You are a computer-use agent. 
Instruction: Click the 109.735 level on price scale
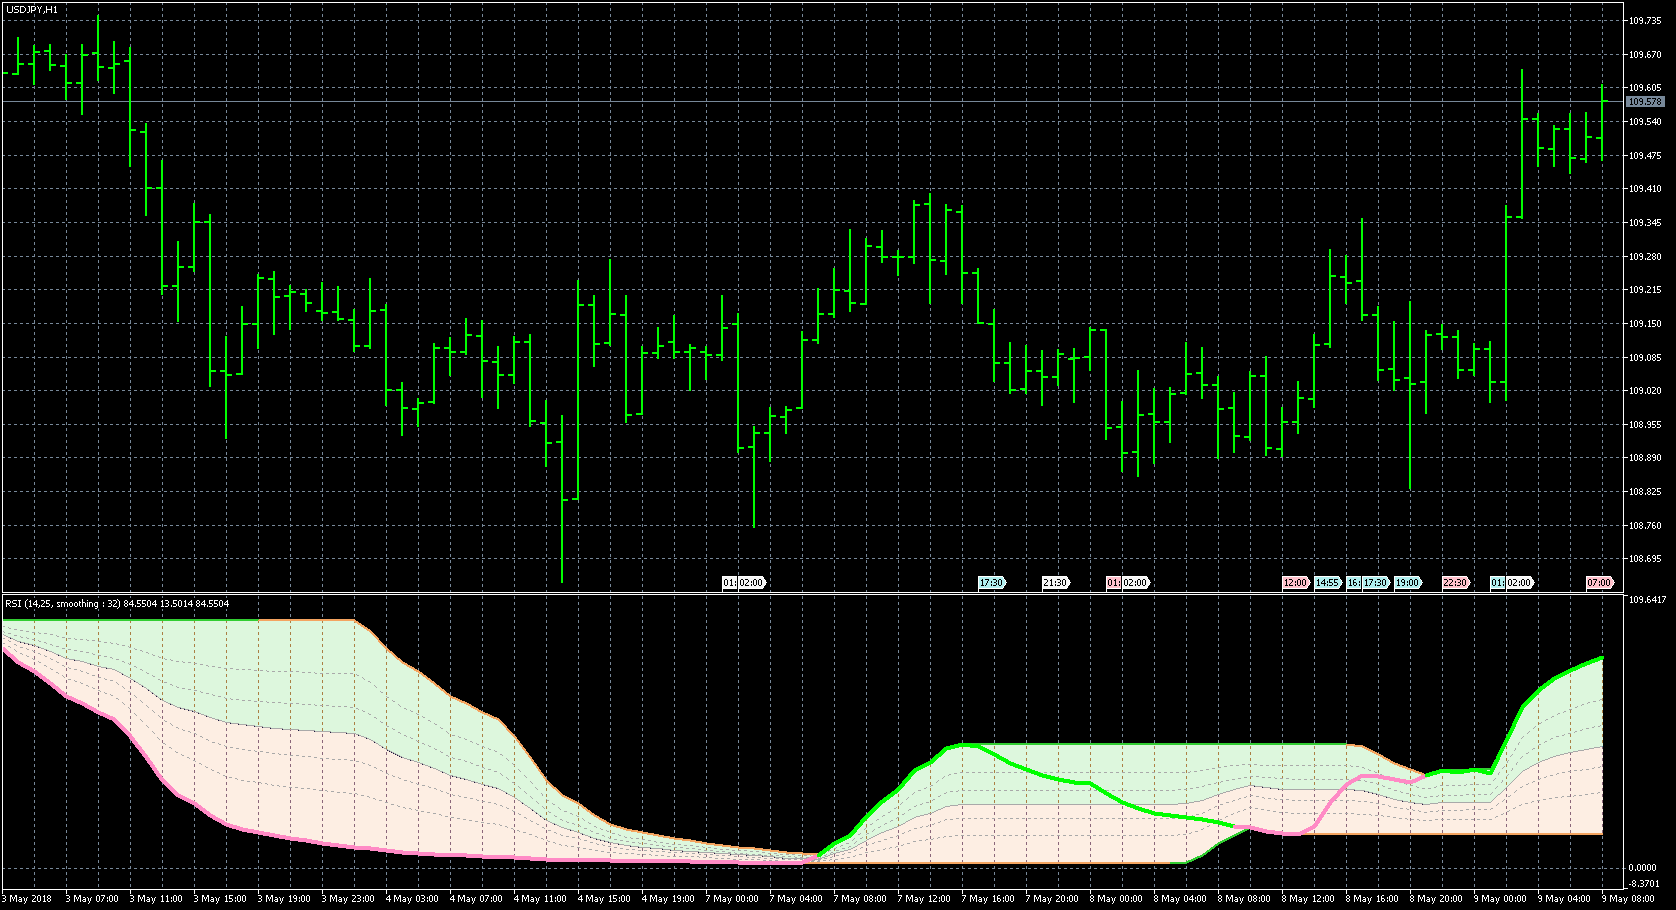pos(1645,20)
